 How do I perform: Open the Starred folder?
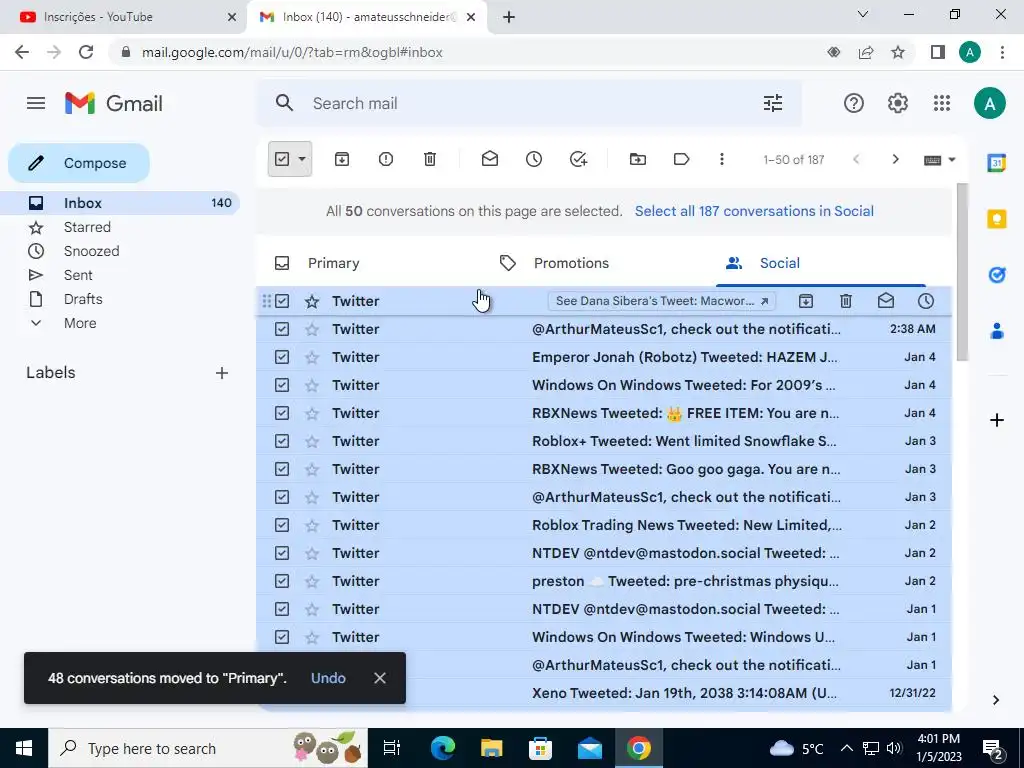click(87, 227)
